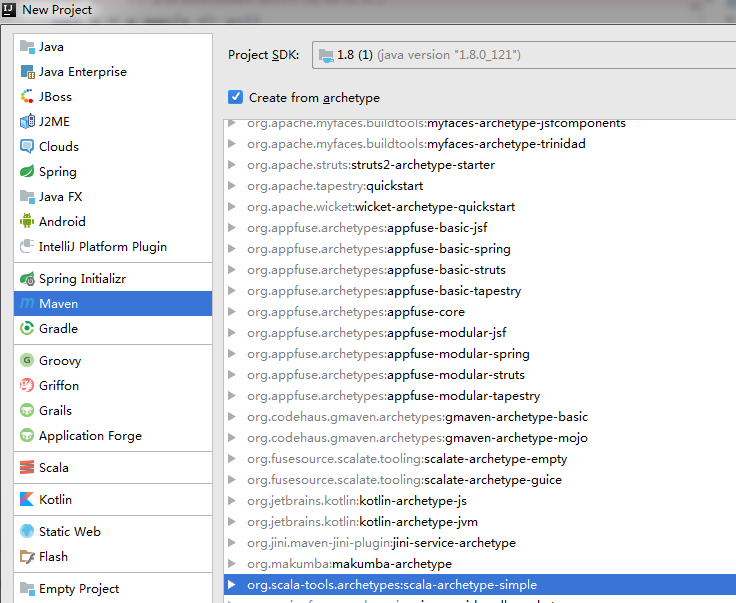Click the Scala icon
This screenshot has height=603, width=736.
click(x=27, y=467)
